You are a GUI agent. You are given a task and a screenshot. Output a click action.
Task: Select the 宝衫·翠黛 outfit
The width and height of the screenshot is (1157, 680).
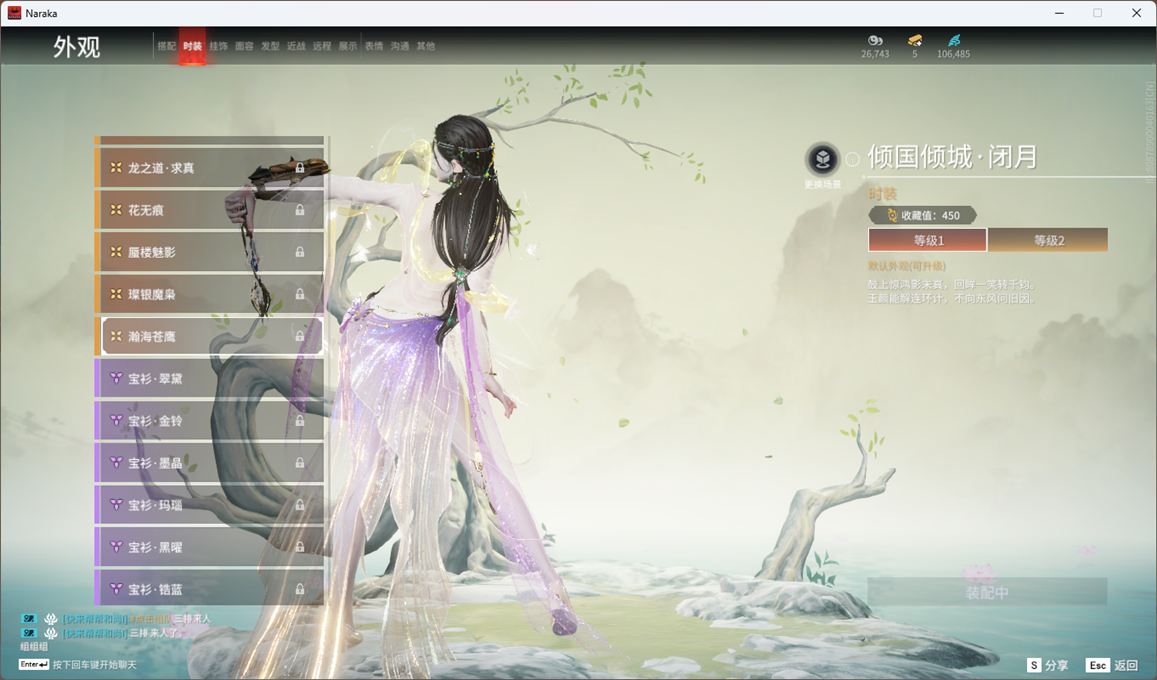[x=210, y=378]
